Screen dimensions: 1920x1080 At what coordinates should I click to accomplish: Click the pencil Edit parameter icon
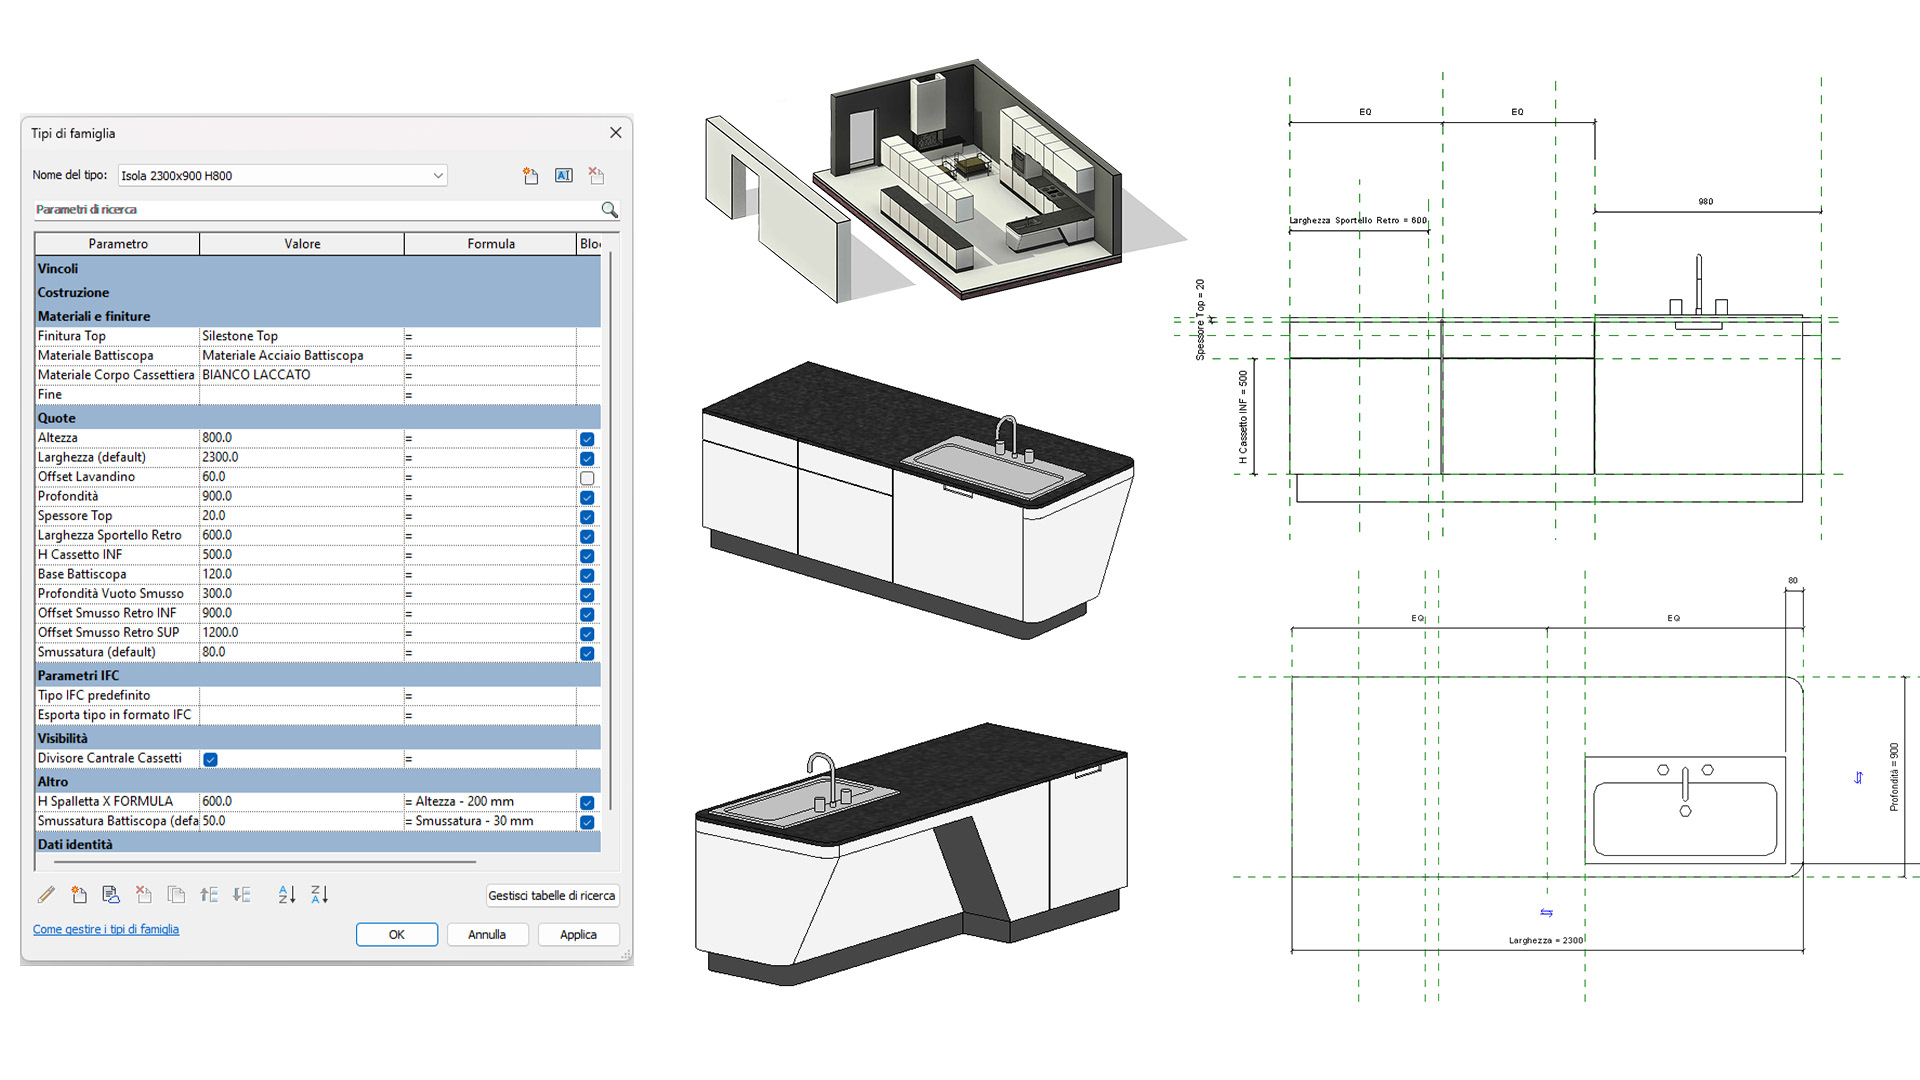46,895
